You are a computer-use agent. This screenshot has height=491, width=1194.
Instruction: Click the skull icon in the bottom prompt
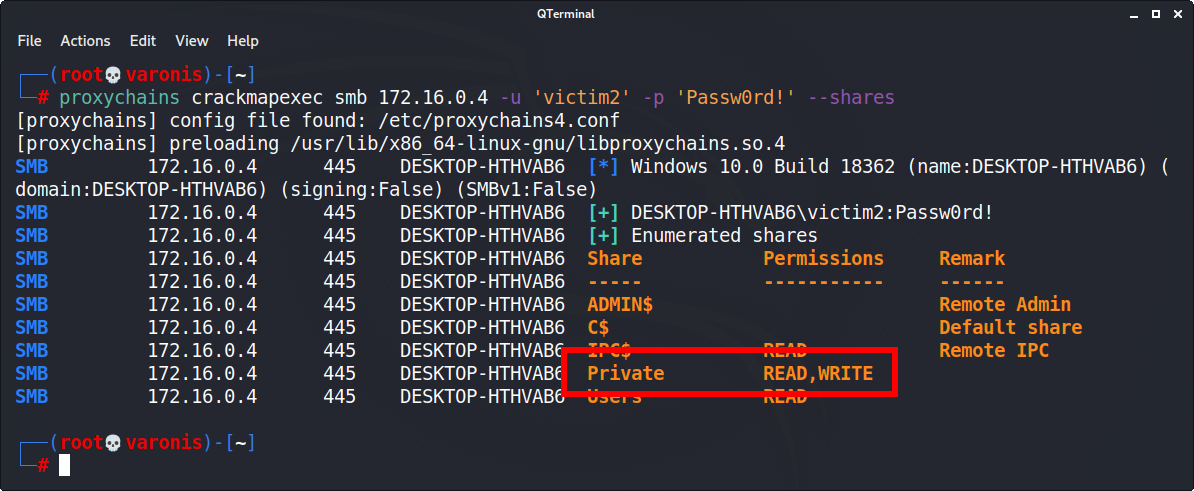coord(112,442)
